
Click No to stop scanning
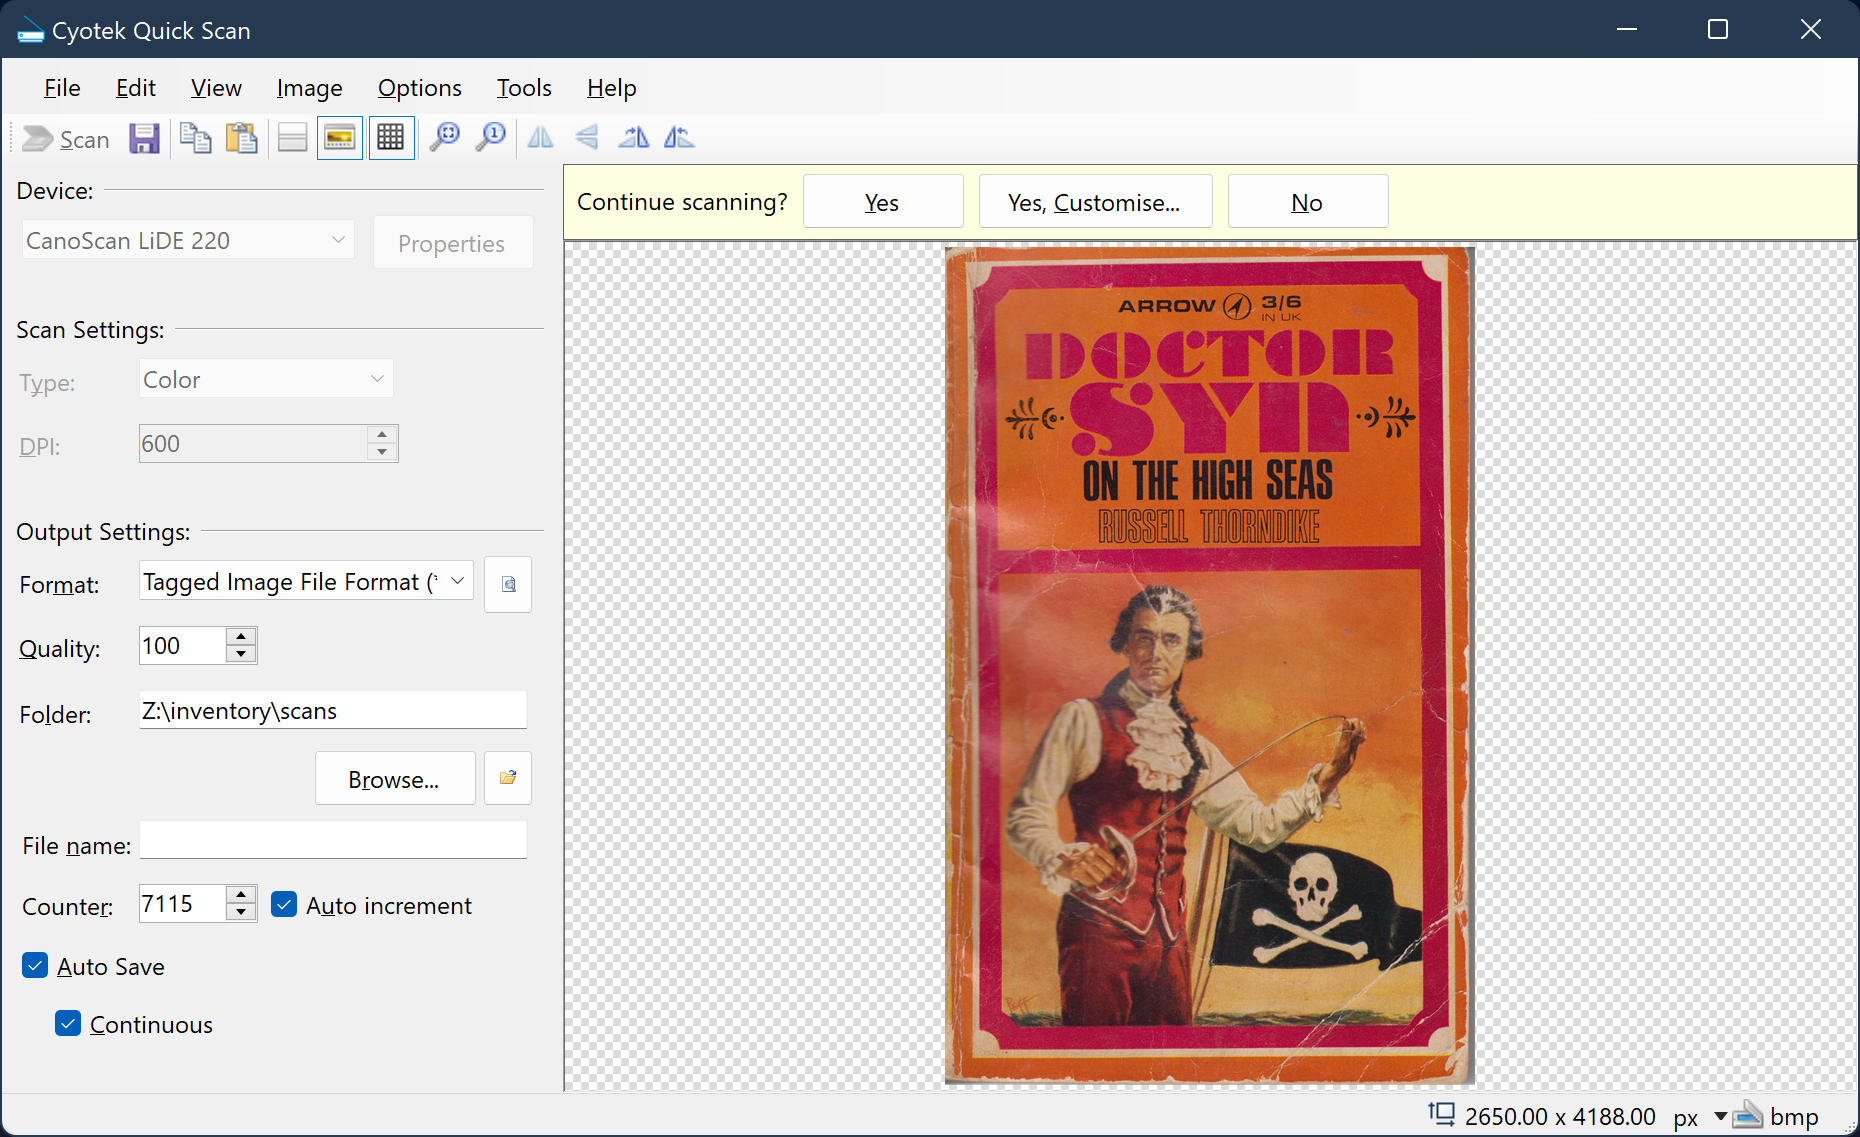(1307, 202)
